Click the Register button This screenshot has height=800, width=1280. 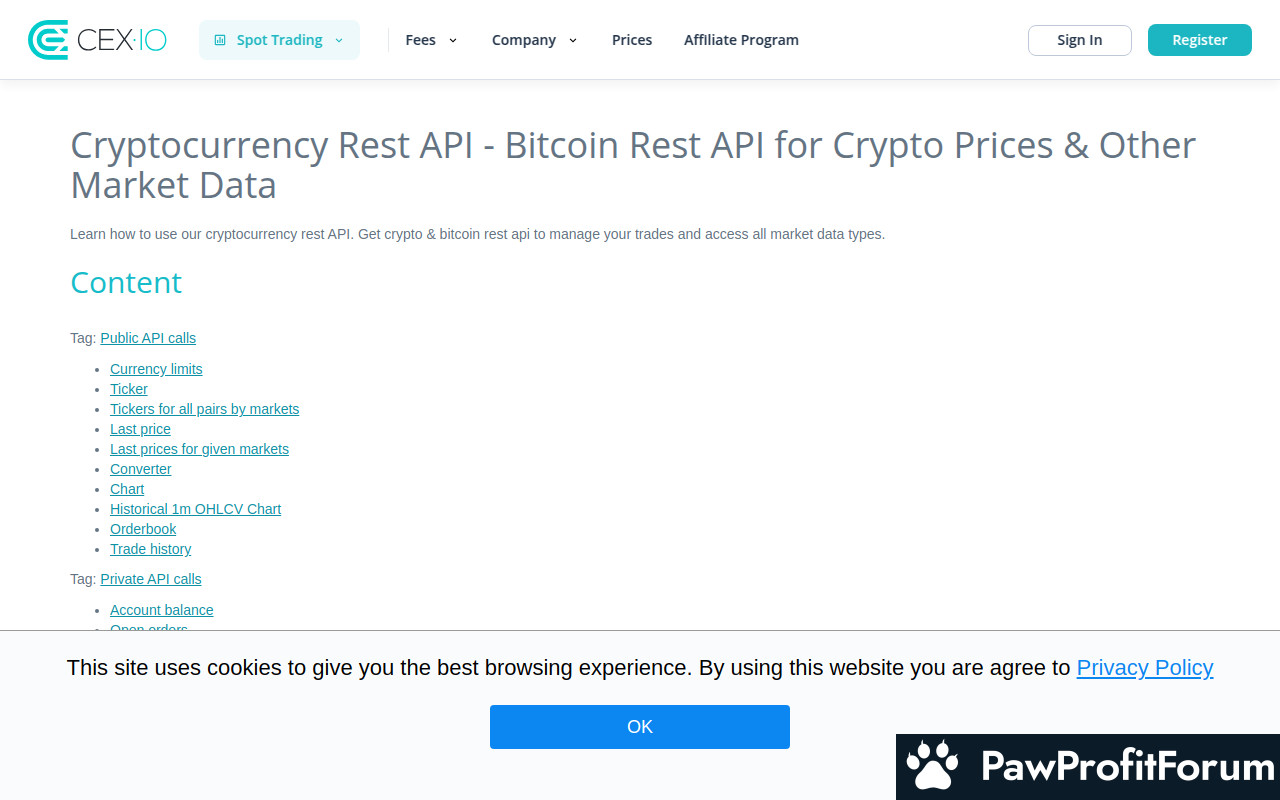coord(1200,40)
